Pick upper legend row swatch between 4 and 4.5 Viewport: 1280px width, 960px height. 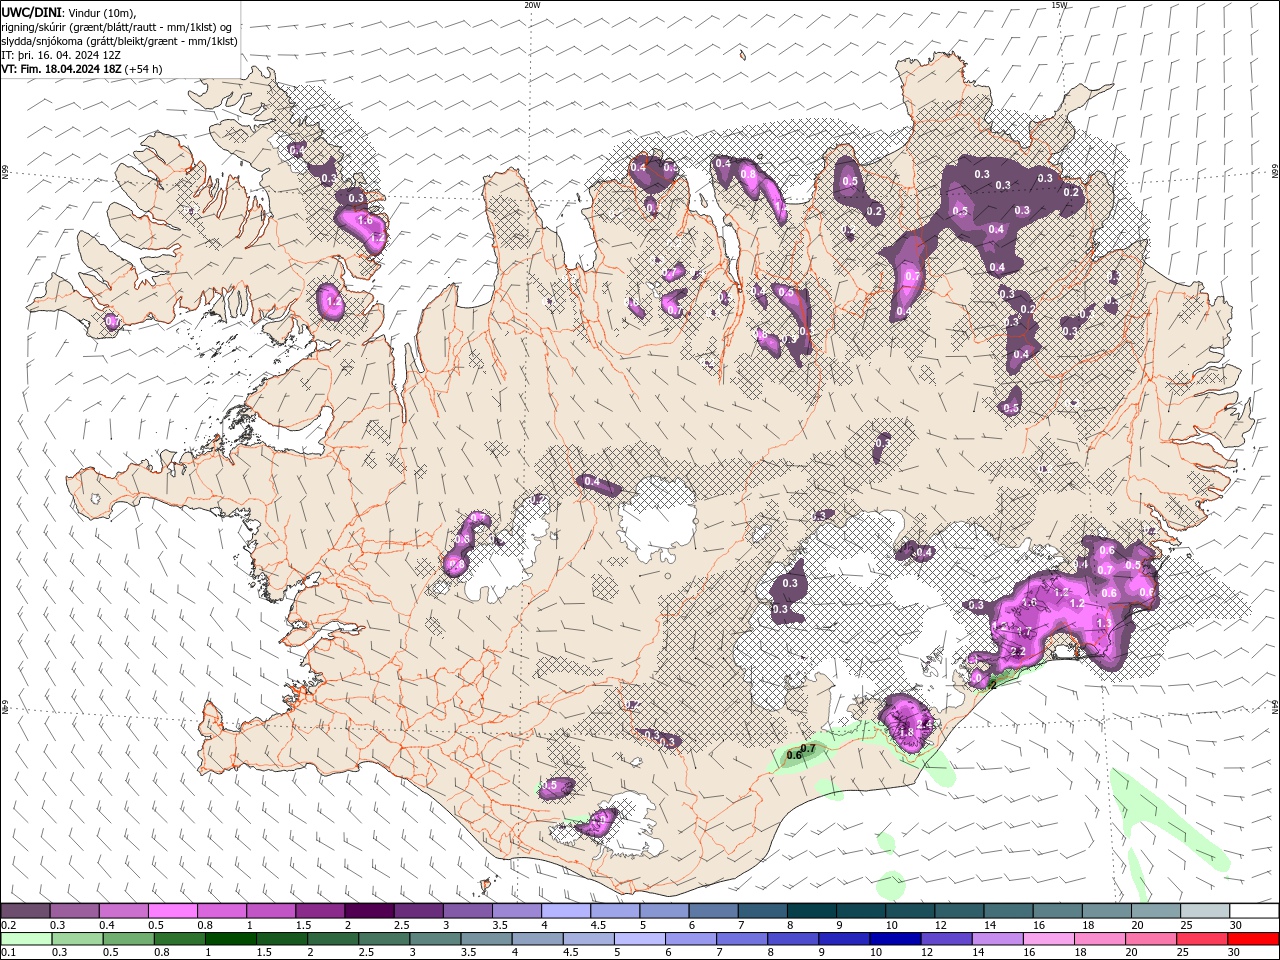[x=565, y=911]
